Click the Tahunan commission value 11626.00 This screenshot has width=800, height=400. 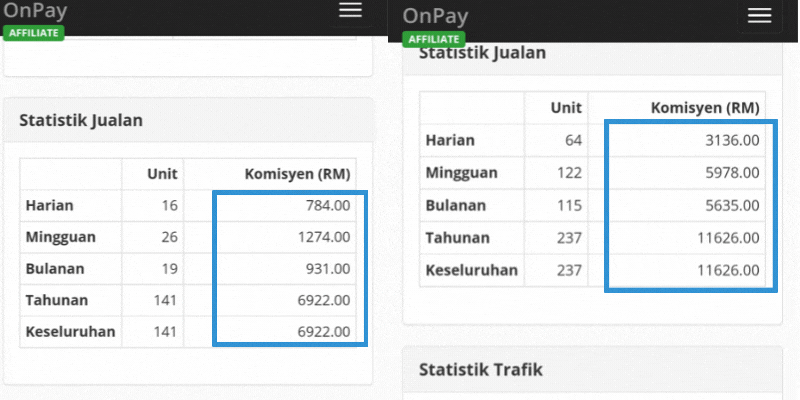click(x=728, y=237)
